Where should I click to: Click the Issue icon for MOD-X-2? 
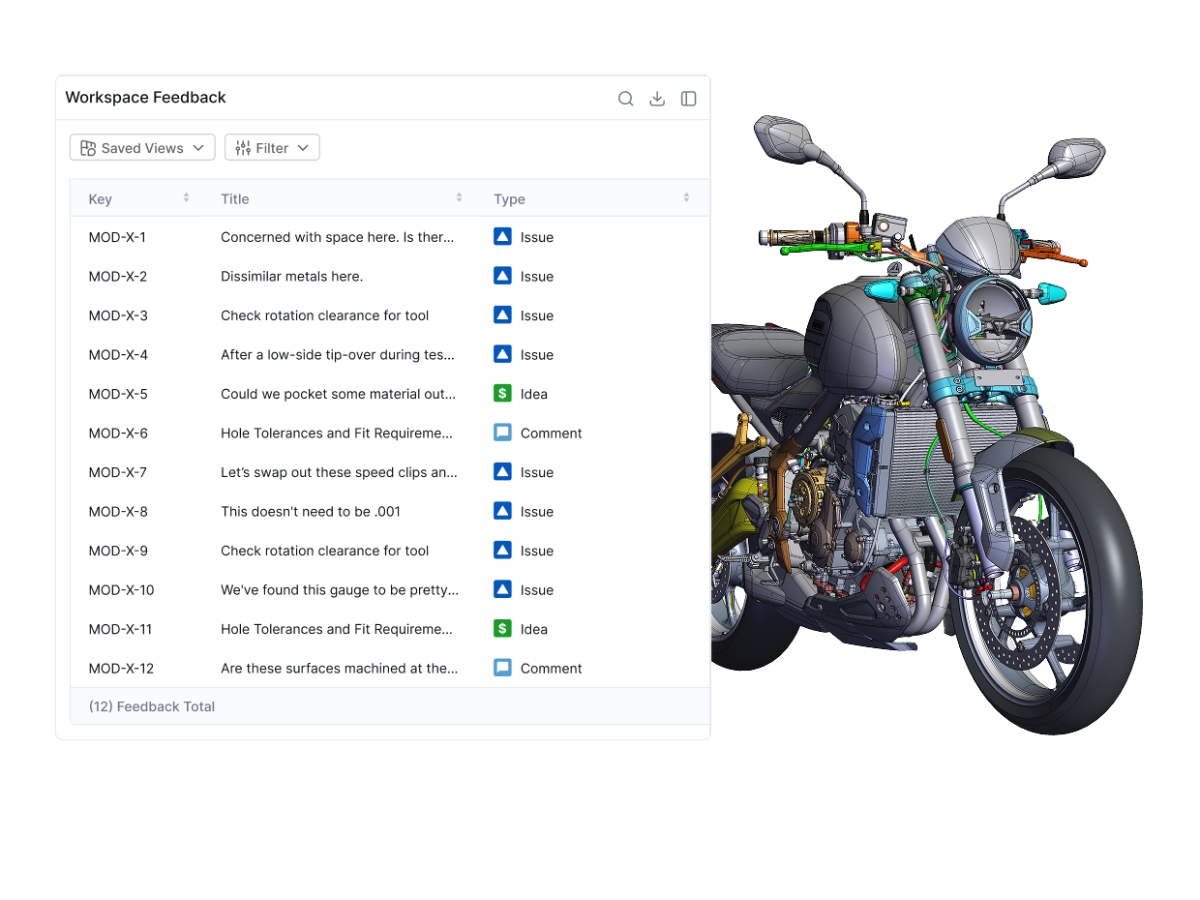pyautogui.click(x=503, y=276)
